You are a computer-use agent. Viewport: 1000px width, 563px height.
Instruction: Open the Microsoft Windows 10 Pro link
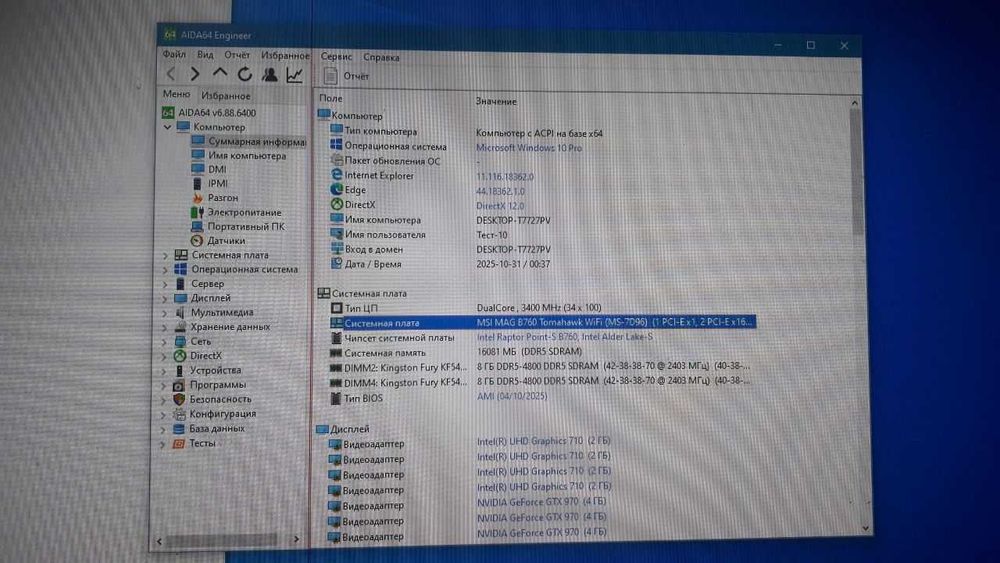coord(529,148)
